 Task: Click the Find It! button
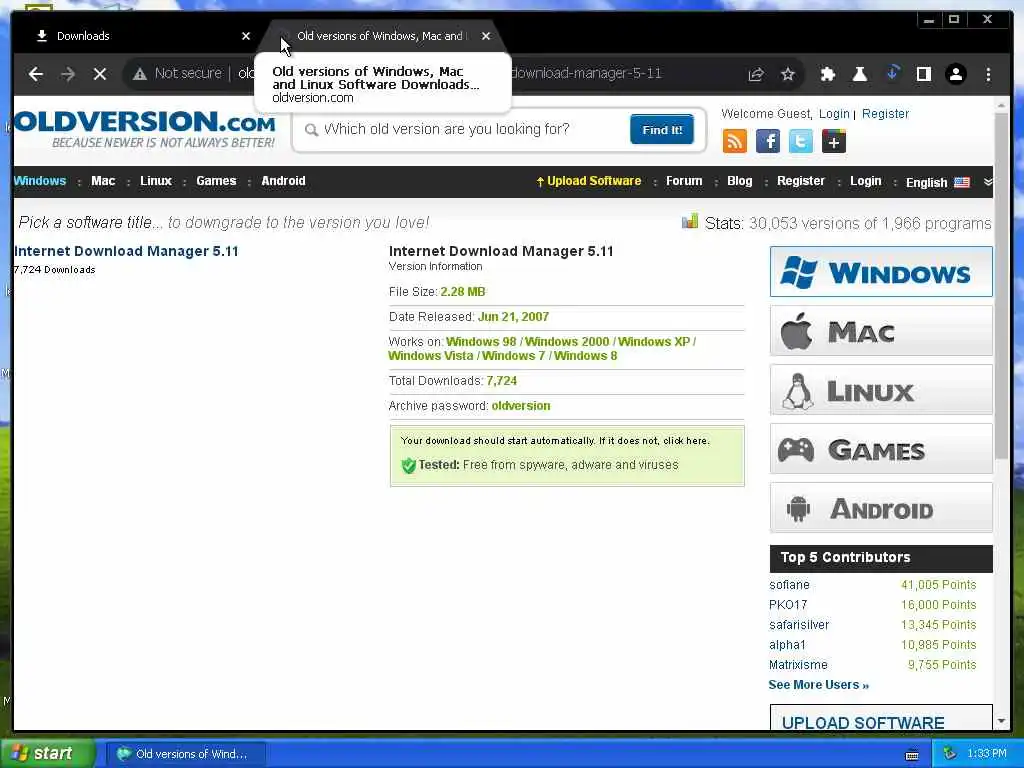click(662, 129)
